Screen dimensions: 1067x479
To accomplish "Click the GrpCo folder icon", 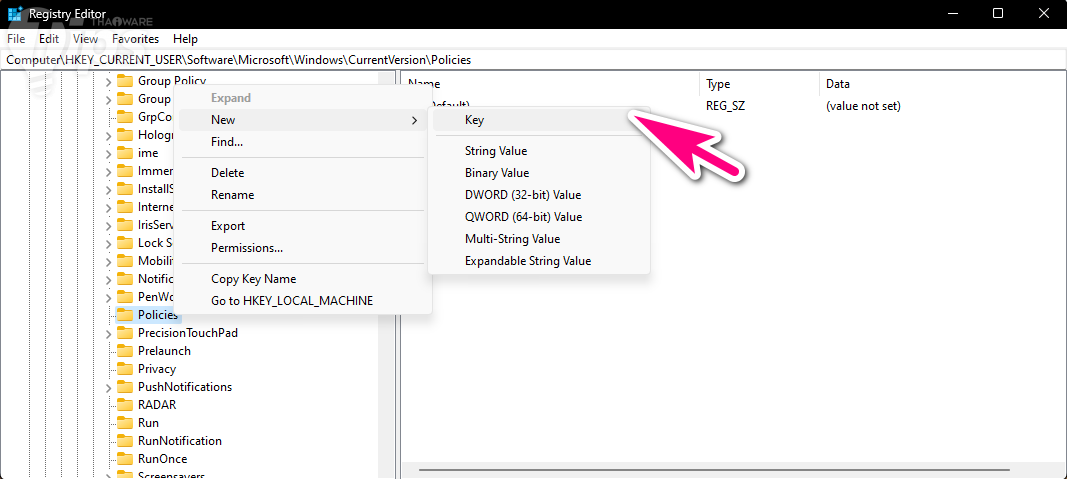I will coord(125,116).
